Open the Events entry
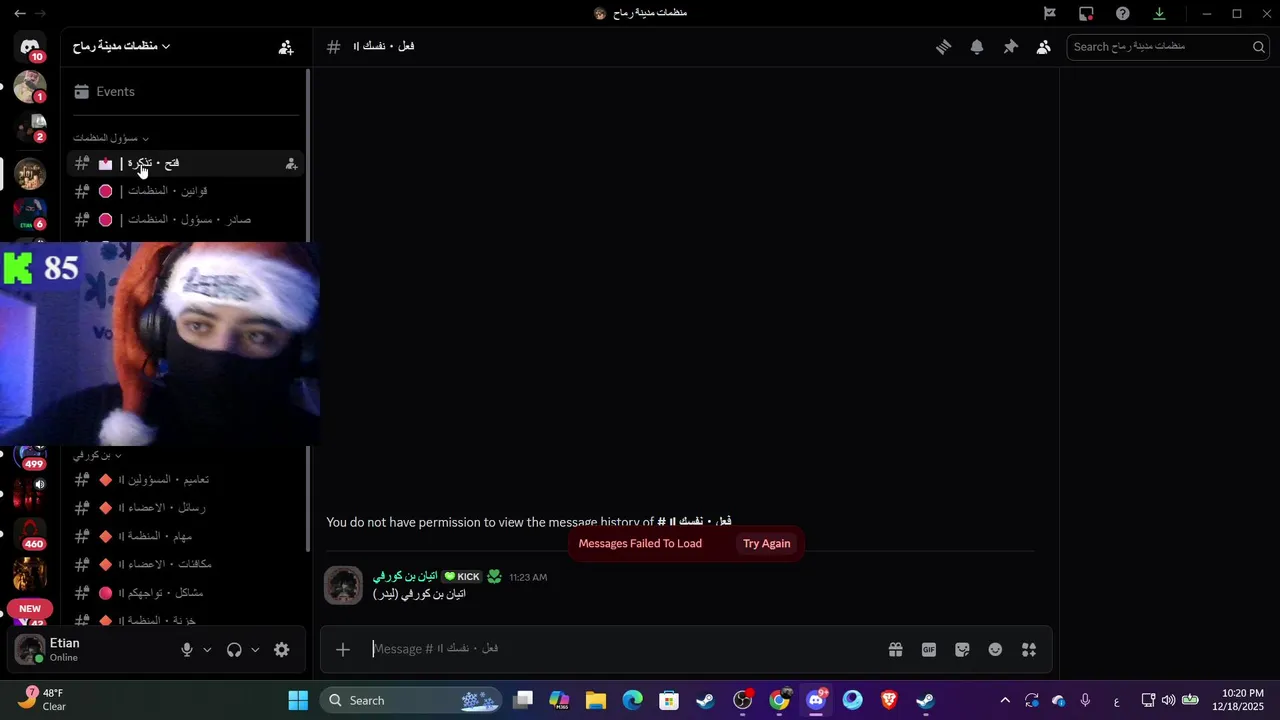The width and height of the screenshot is (1280, 720). pyautogui.click(x=185, y=91)
